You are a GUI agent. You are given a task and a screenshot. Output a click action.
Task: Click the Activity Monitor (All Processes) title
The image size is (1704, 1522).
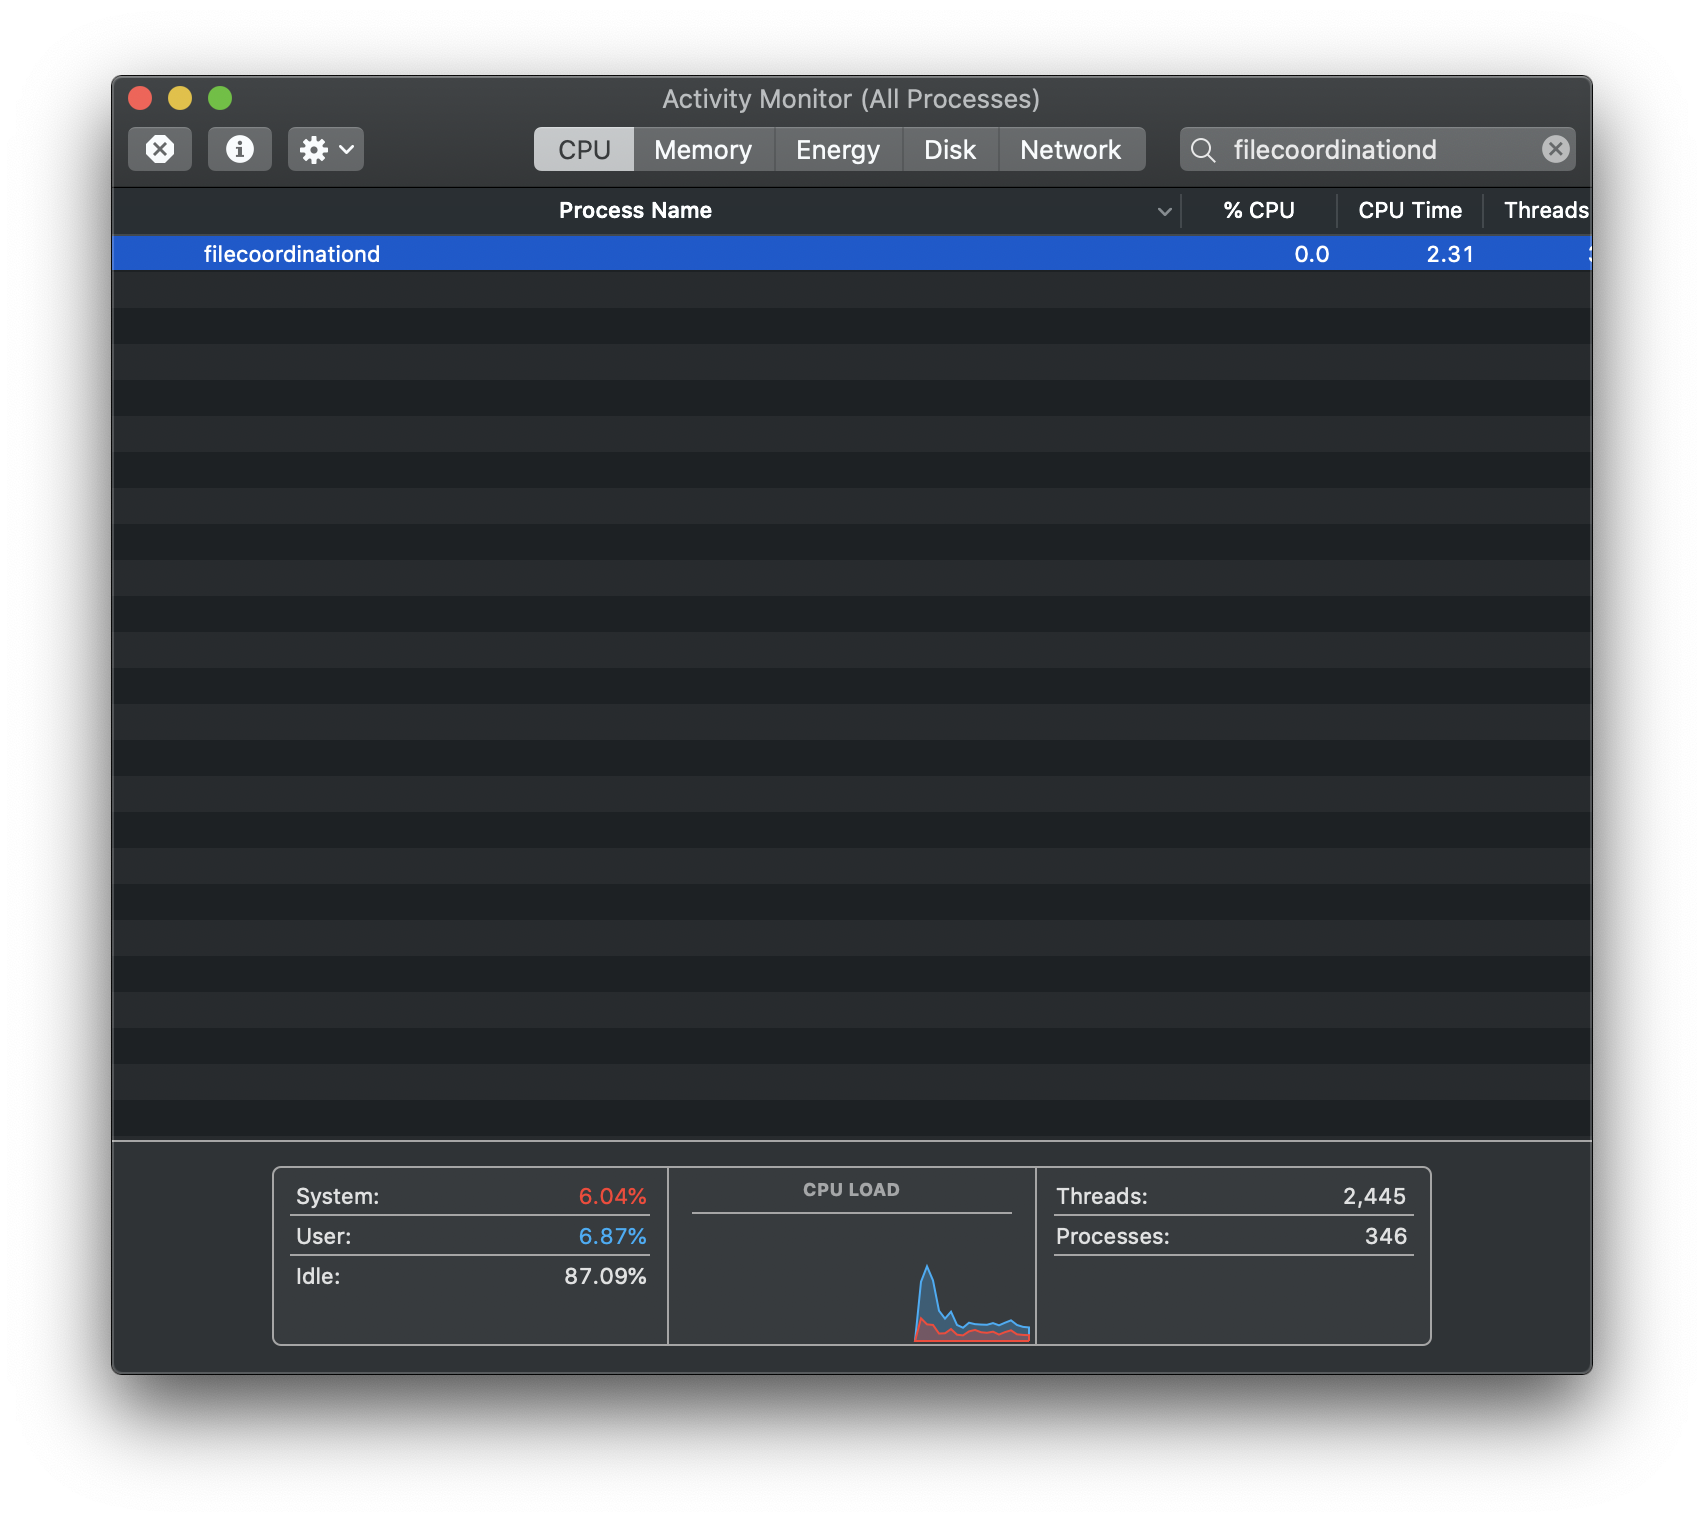pyautogui.click(x=851, y=99)
